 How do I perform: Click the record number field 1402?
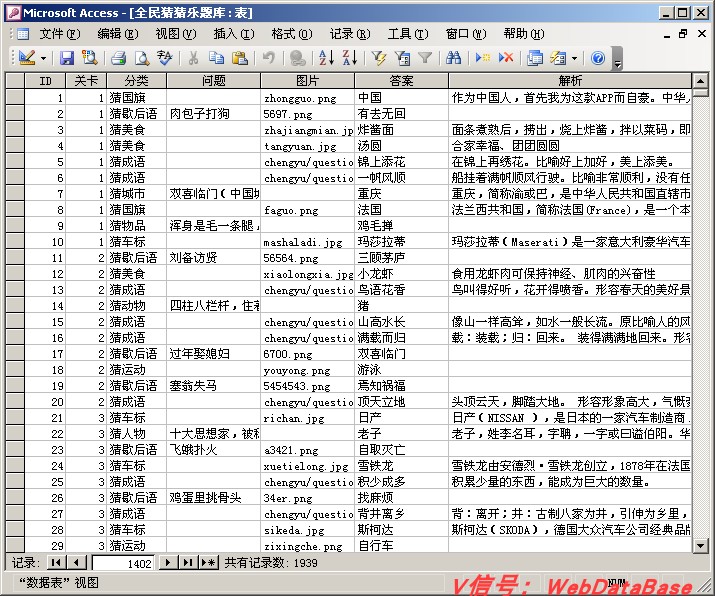(x=123, y=564)
